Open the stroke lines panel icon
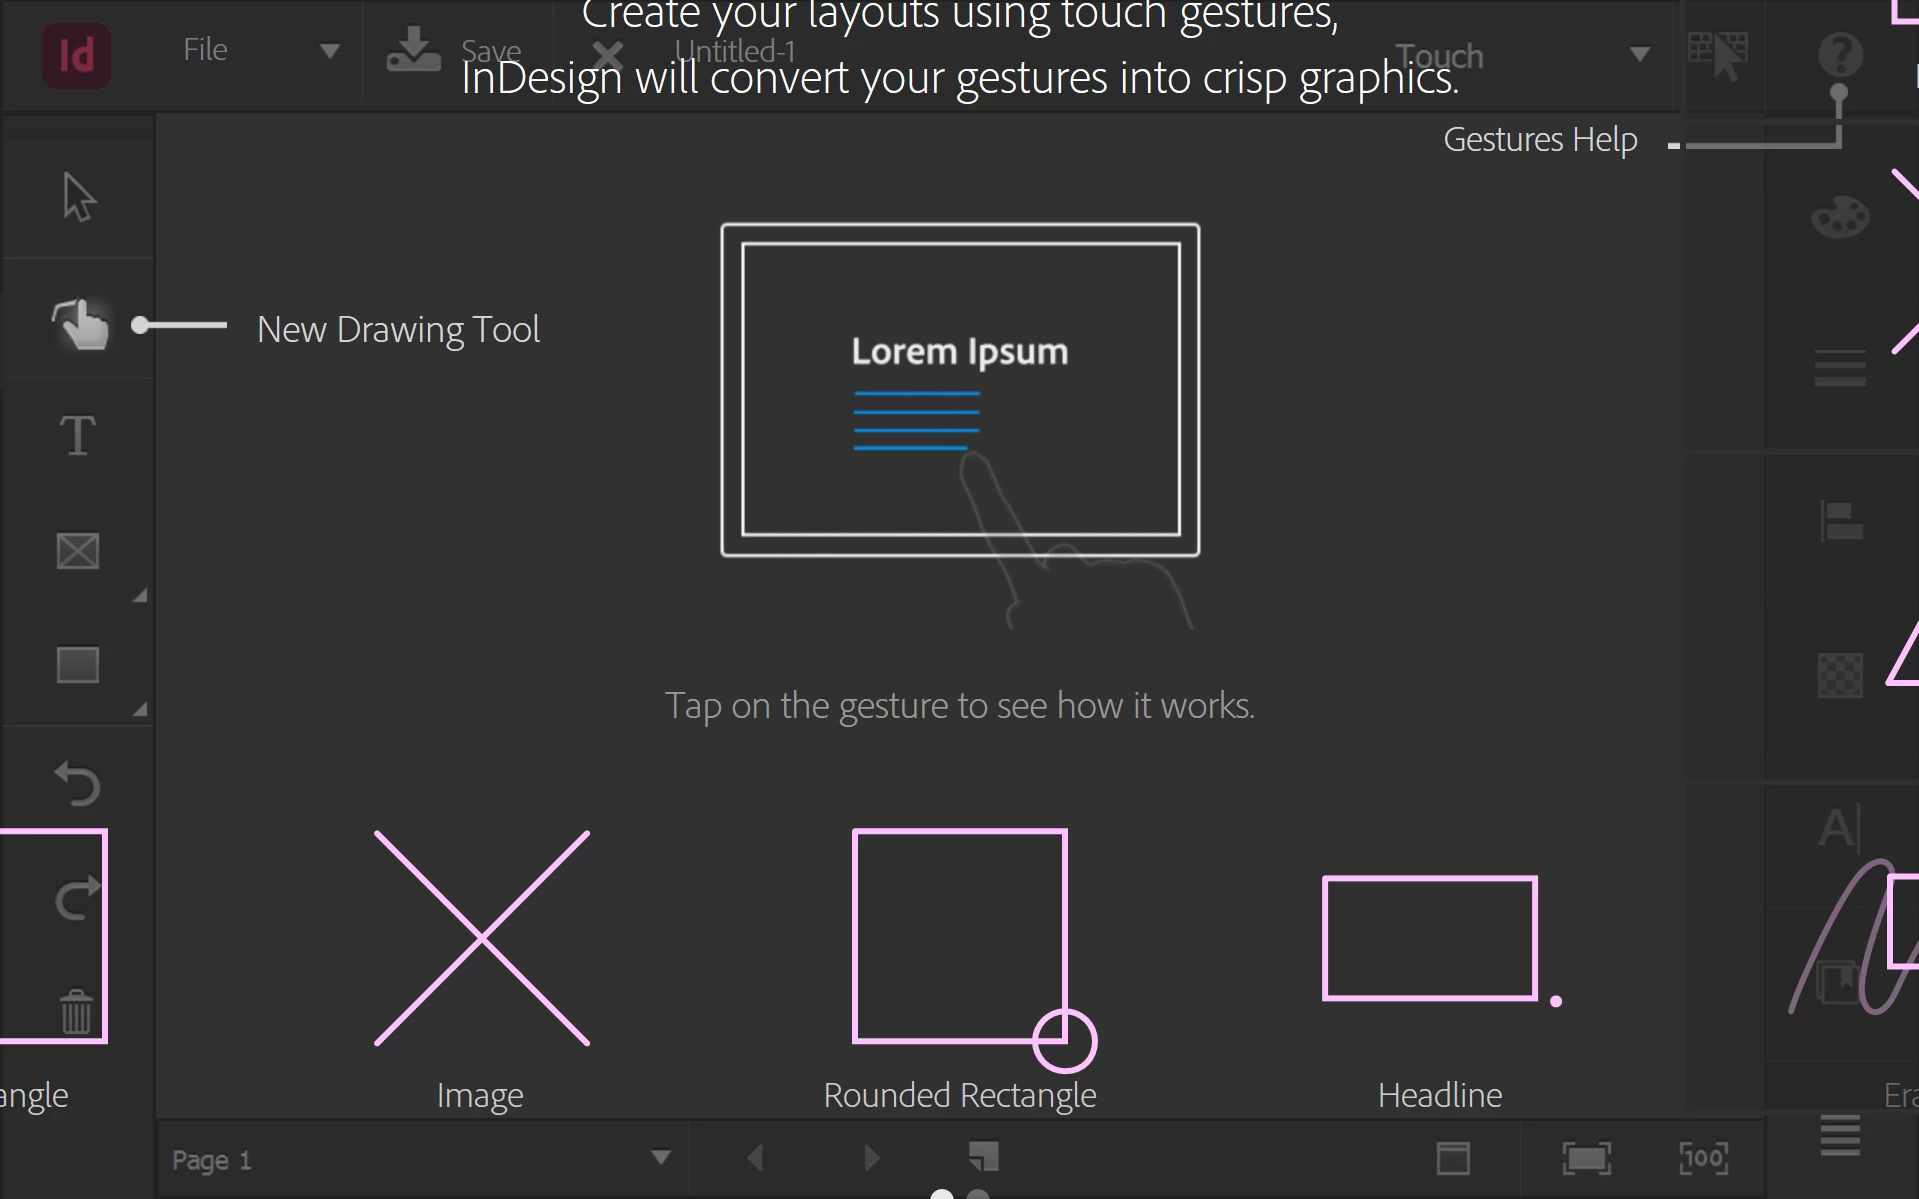Image resolution: width=1919 pixels, height=1199 pixels. point(1840,368)
